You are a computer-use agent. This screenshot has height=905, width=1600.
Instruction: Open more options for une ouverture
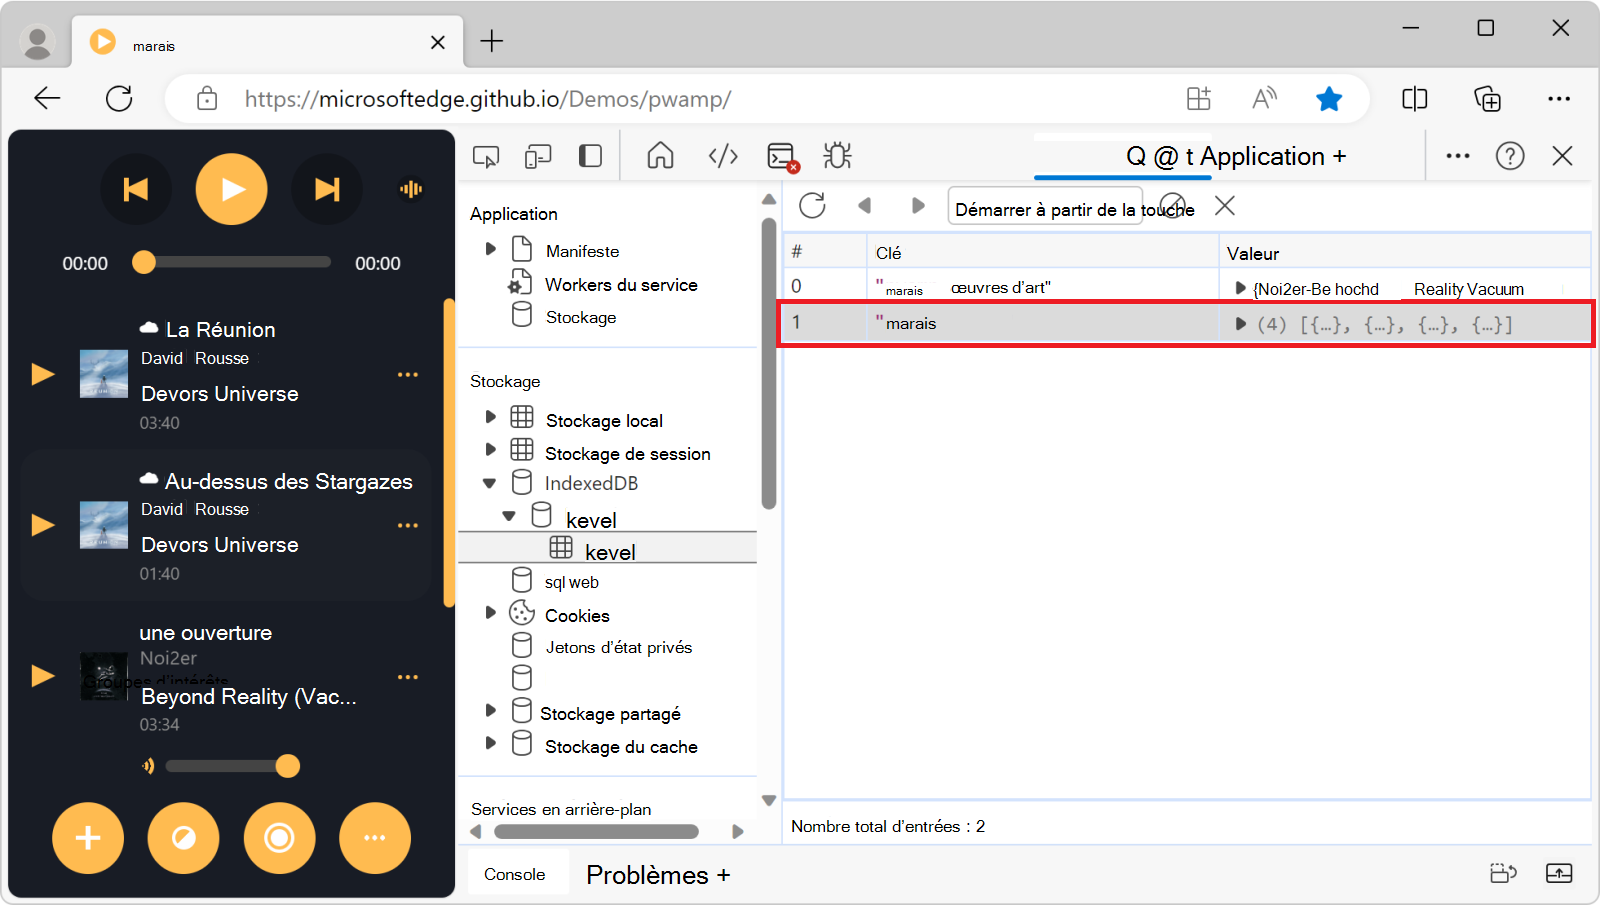[x=408, y=677]
